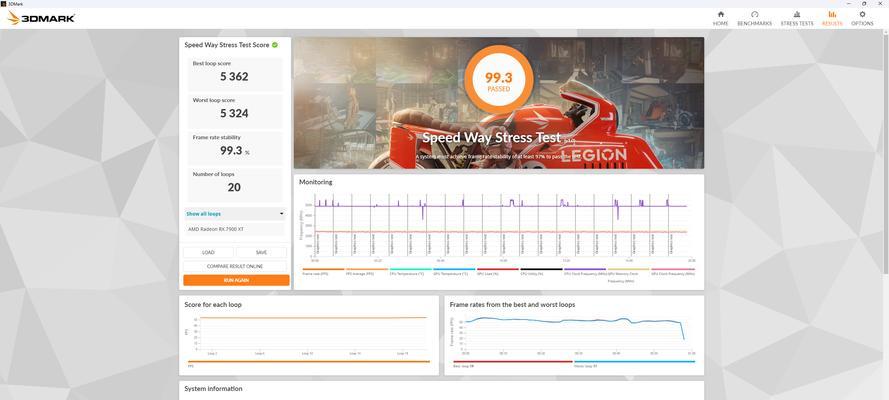
Task: Minimize the 3DMark window
Action: pos(849,3)
